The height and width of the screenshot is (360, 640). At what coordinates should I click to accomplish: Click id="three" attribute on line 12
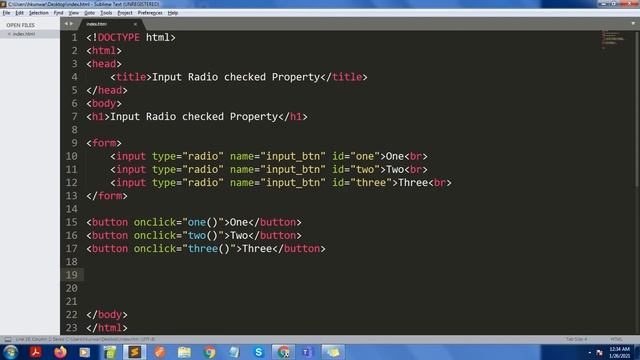(362, 183)
